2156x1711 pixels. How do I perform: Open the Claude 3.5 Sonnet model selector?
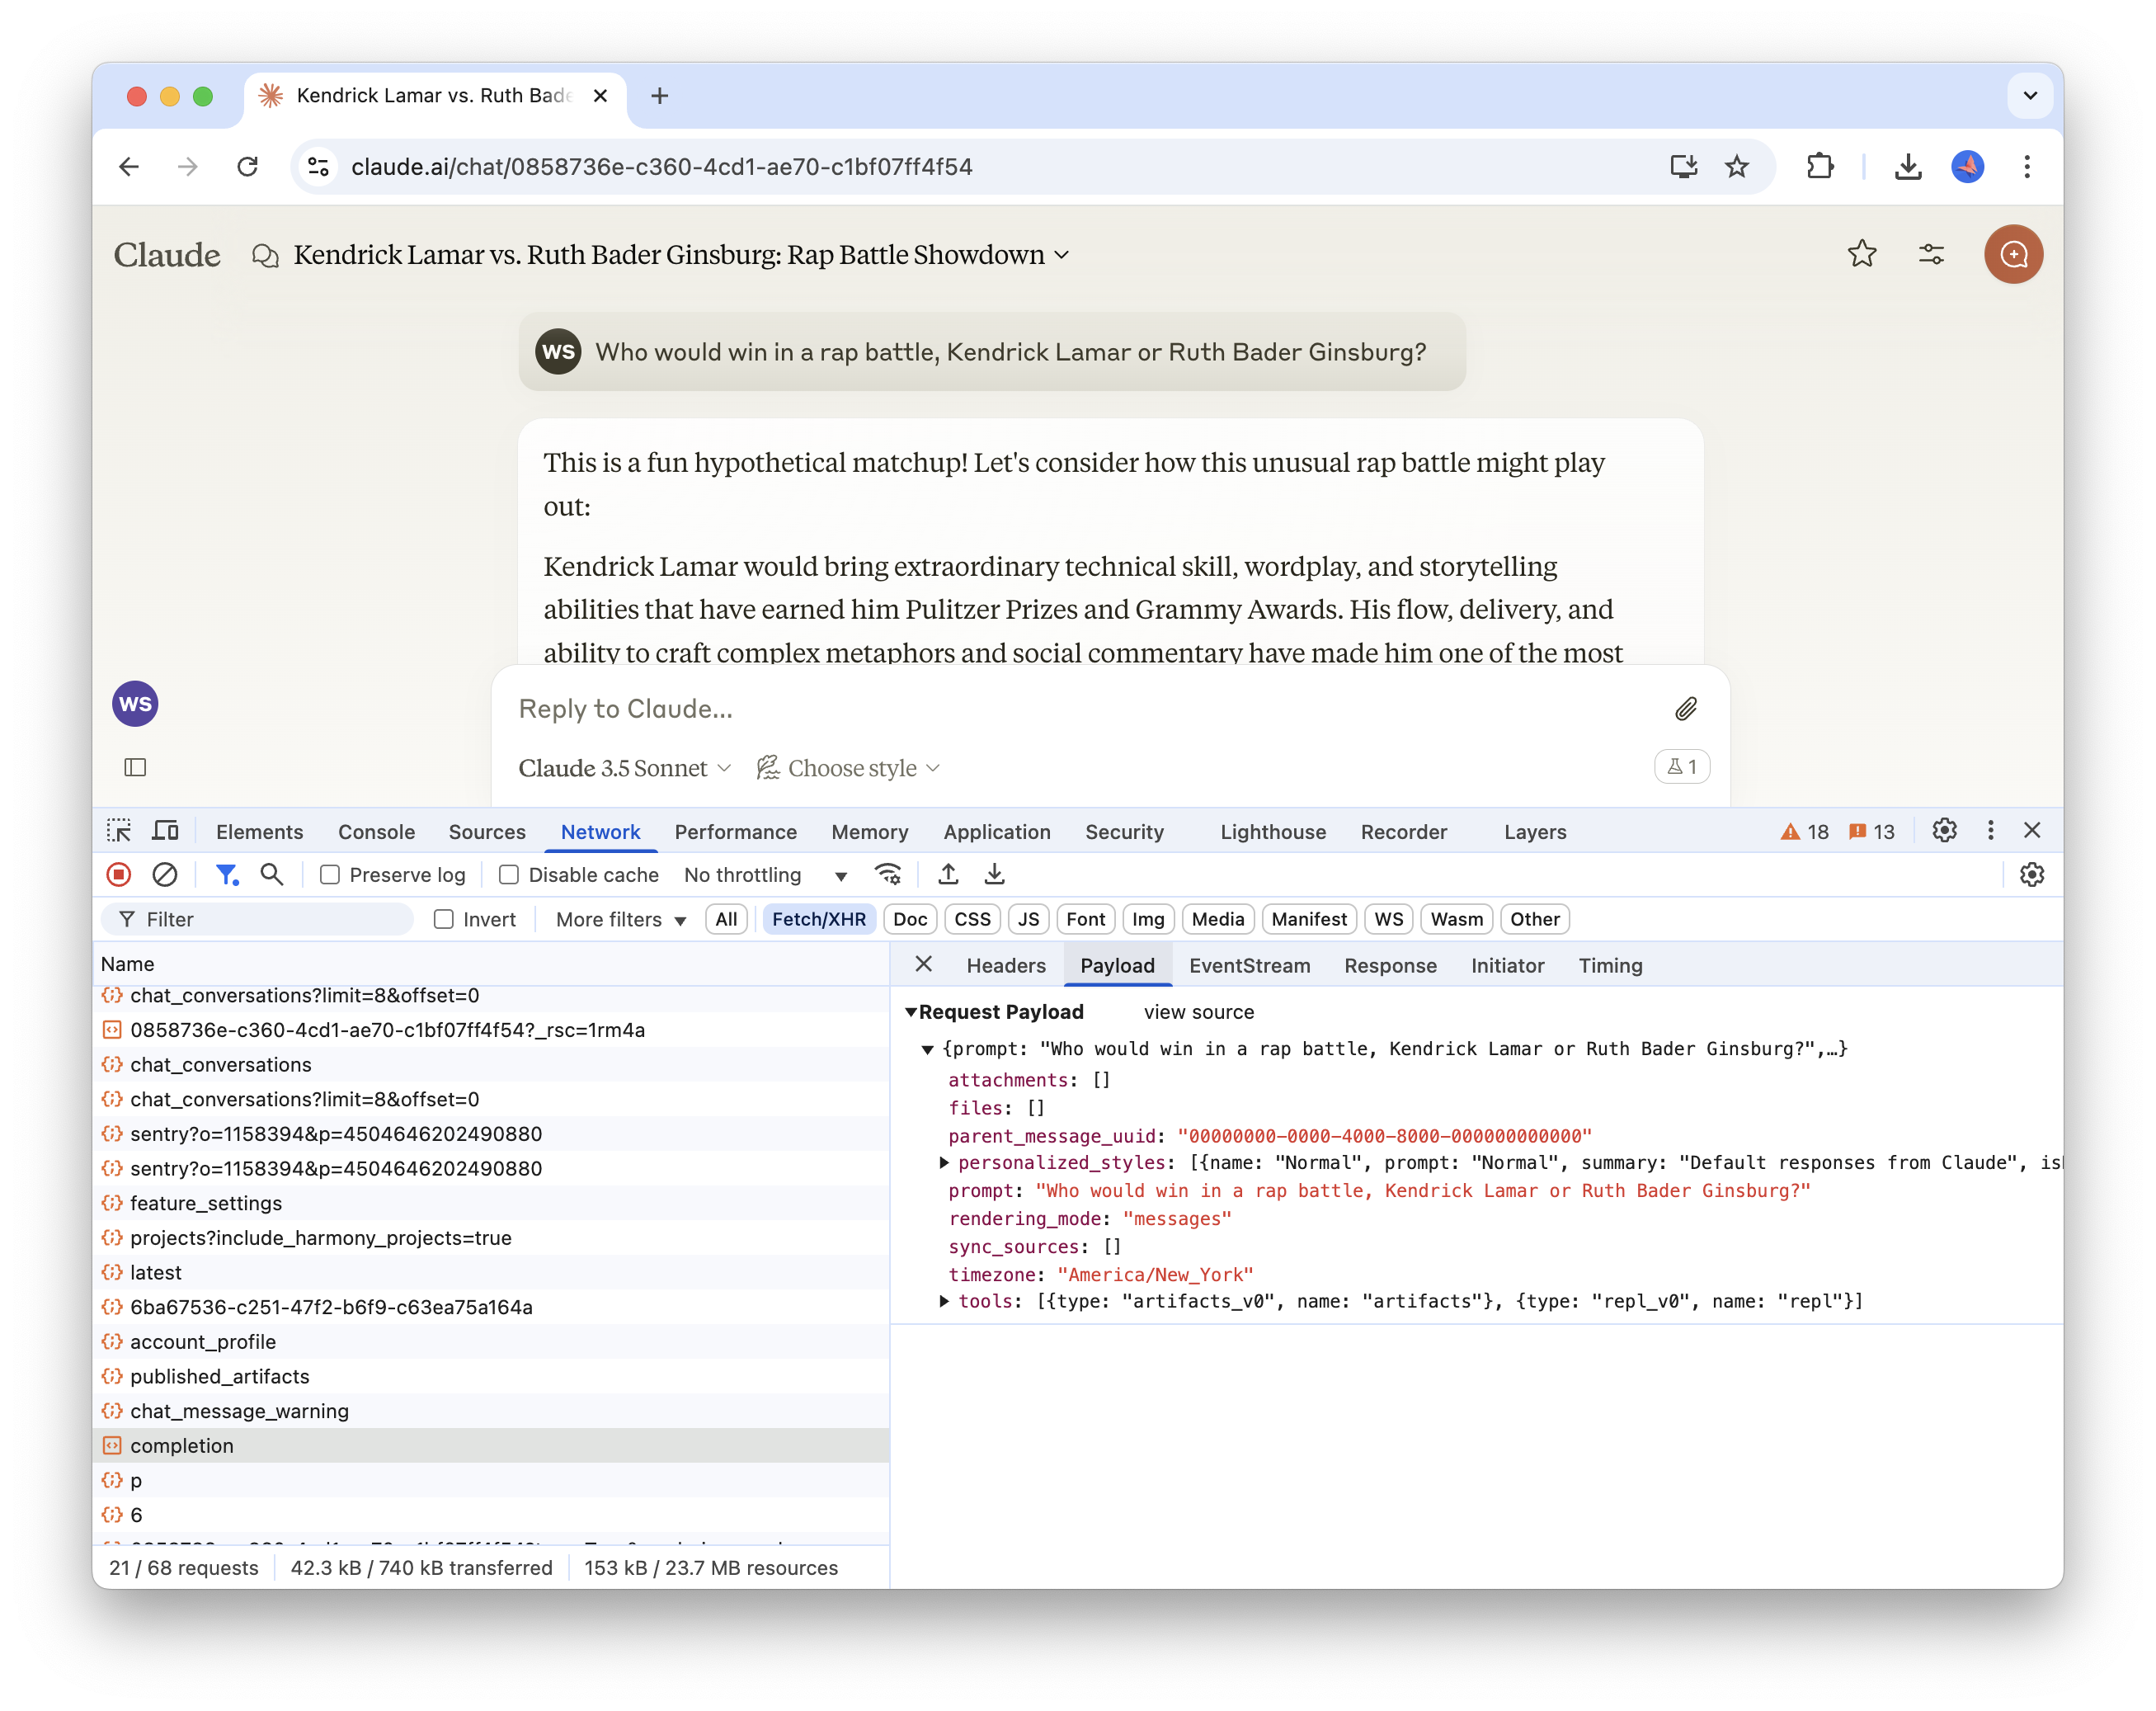click(624, 768)
